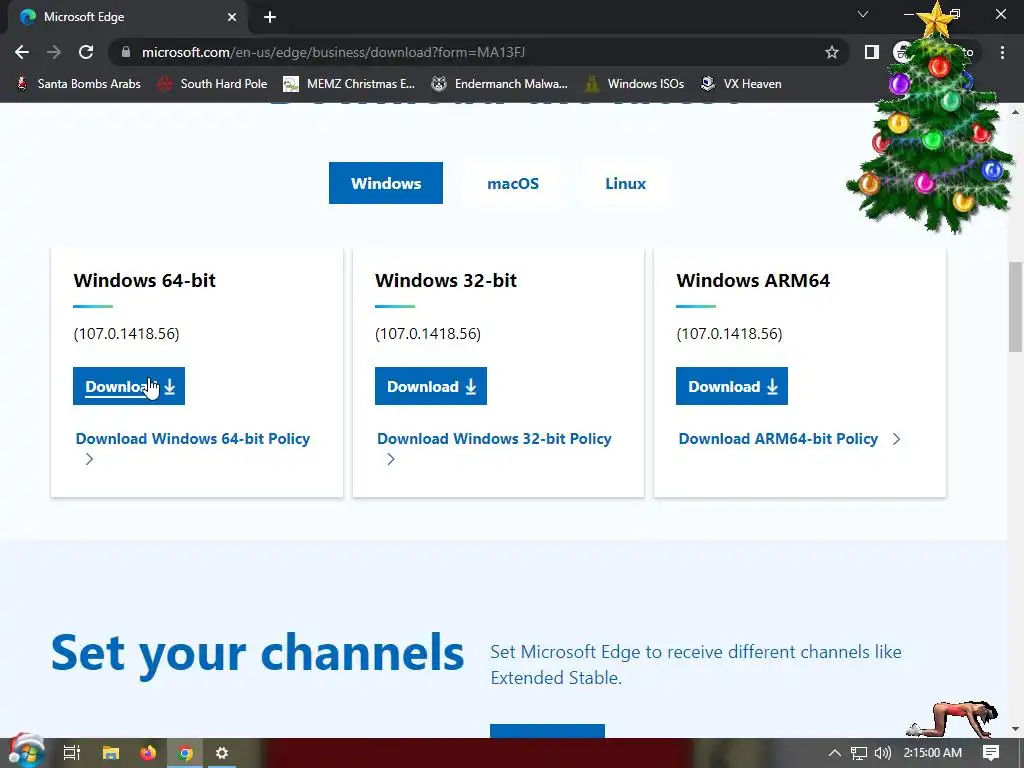This screenshot has height=768, width=1024.
Task: Open Download Windows 32-bit Policy link
Action: (494, 439)
